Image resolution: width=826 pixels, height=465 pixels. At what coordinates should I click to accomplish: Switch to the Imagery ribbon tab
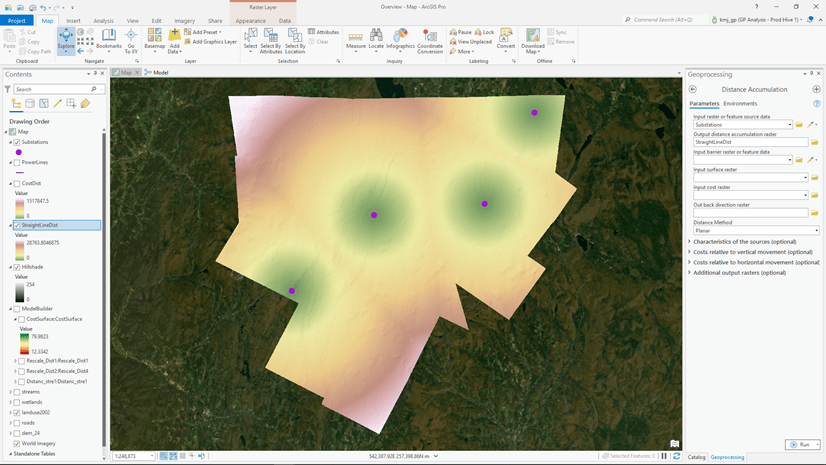coord(184,21)
